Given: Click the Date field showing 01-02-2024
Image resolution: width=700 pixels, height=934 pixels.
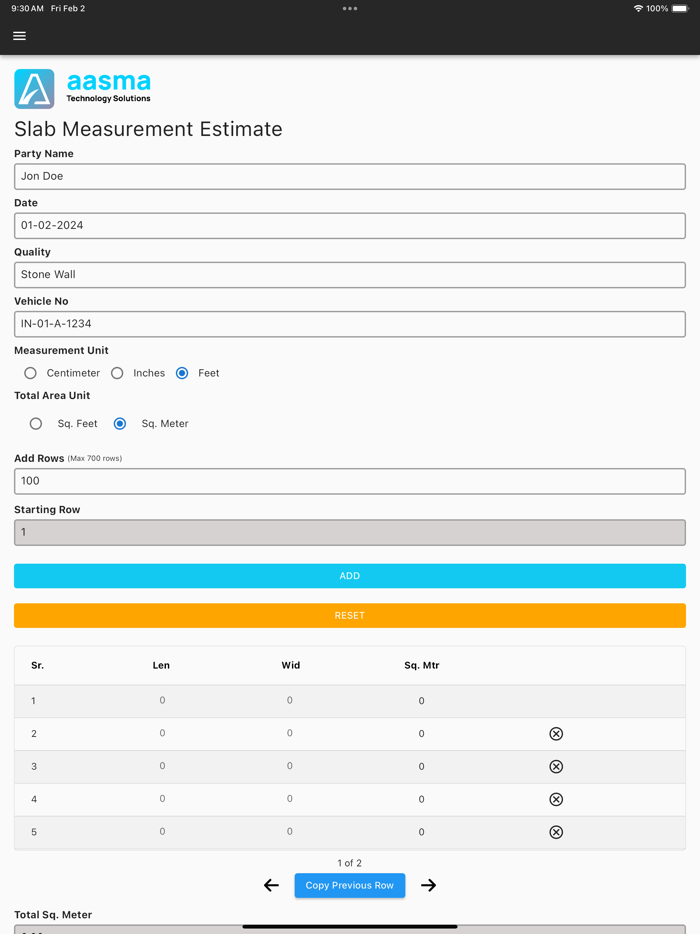Looking at the screenshot, I should [349, 225].
